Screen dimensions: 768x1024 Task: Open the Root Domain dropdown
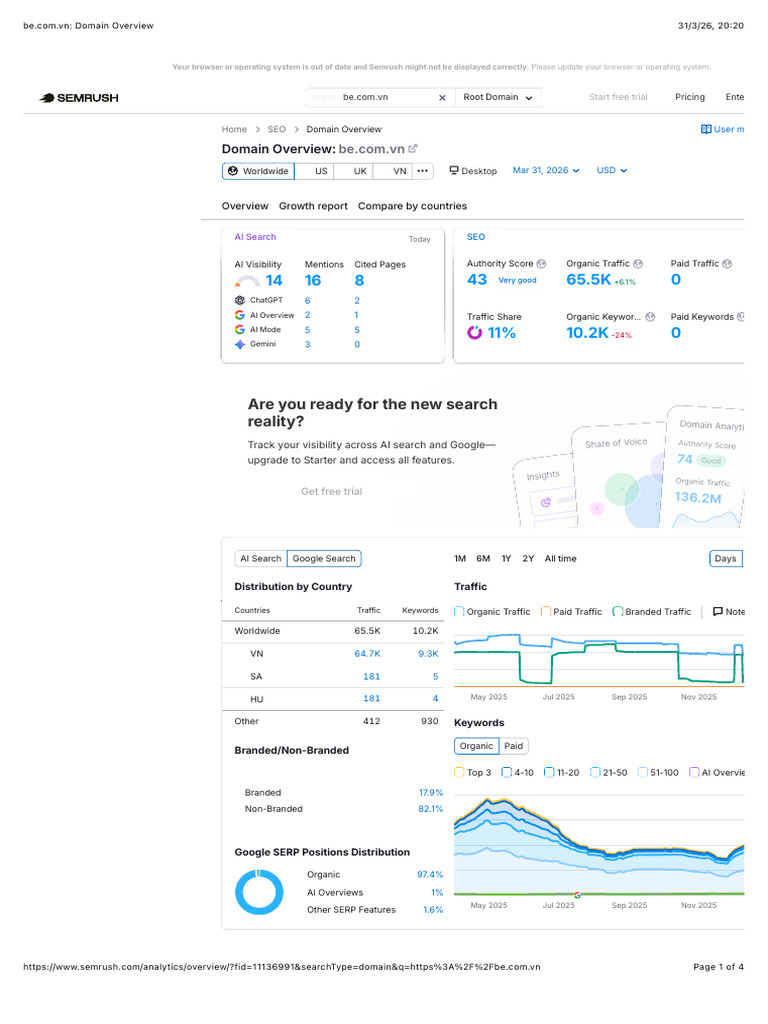coord(498,97)
